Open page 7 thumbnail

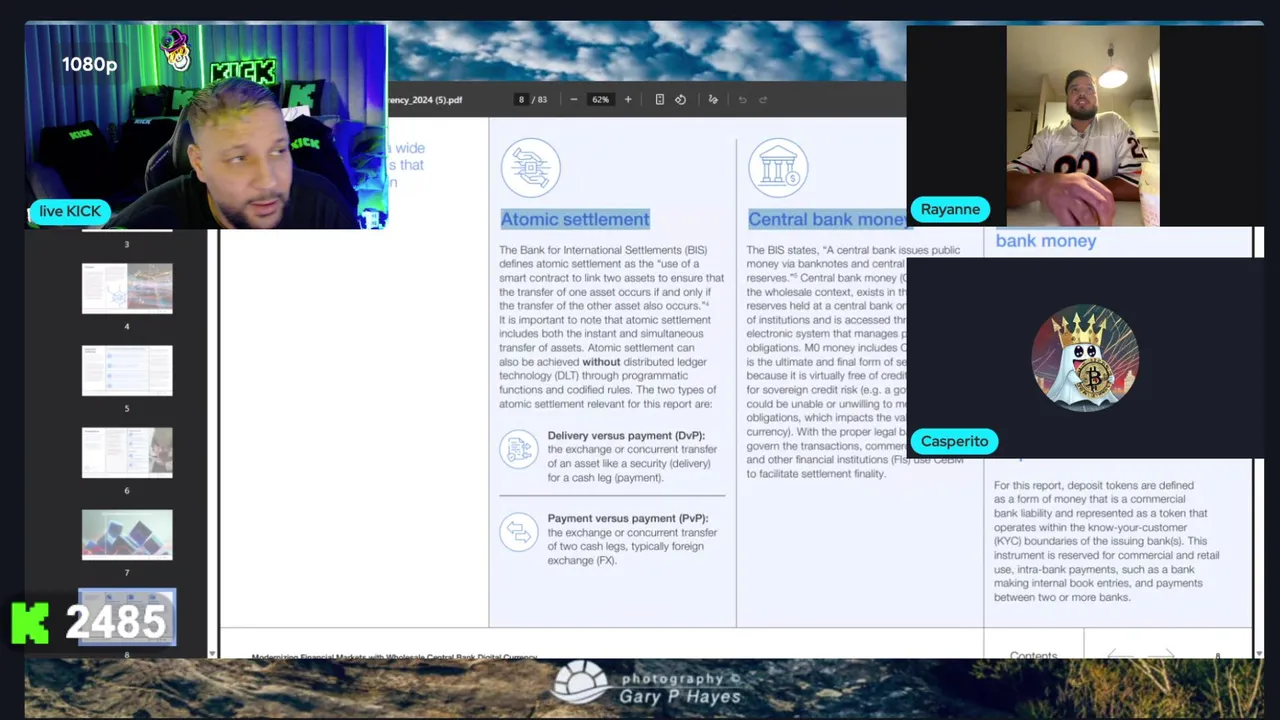click(x=127, y=534)
